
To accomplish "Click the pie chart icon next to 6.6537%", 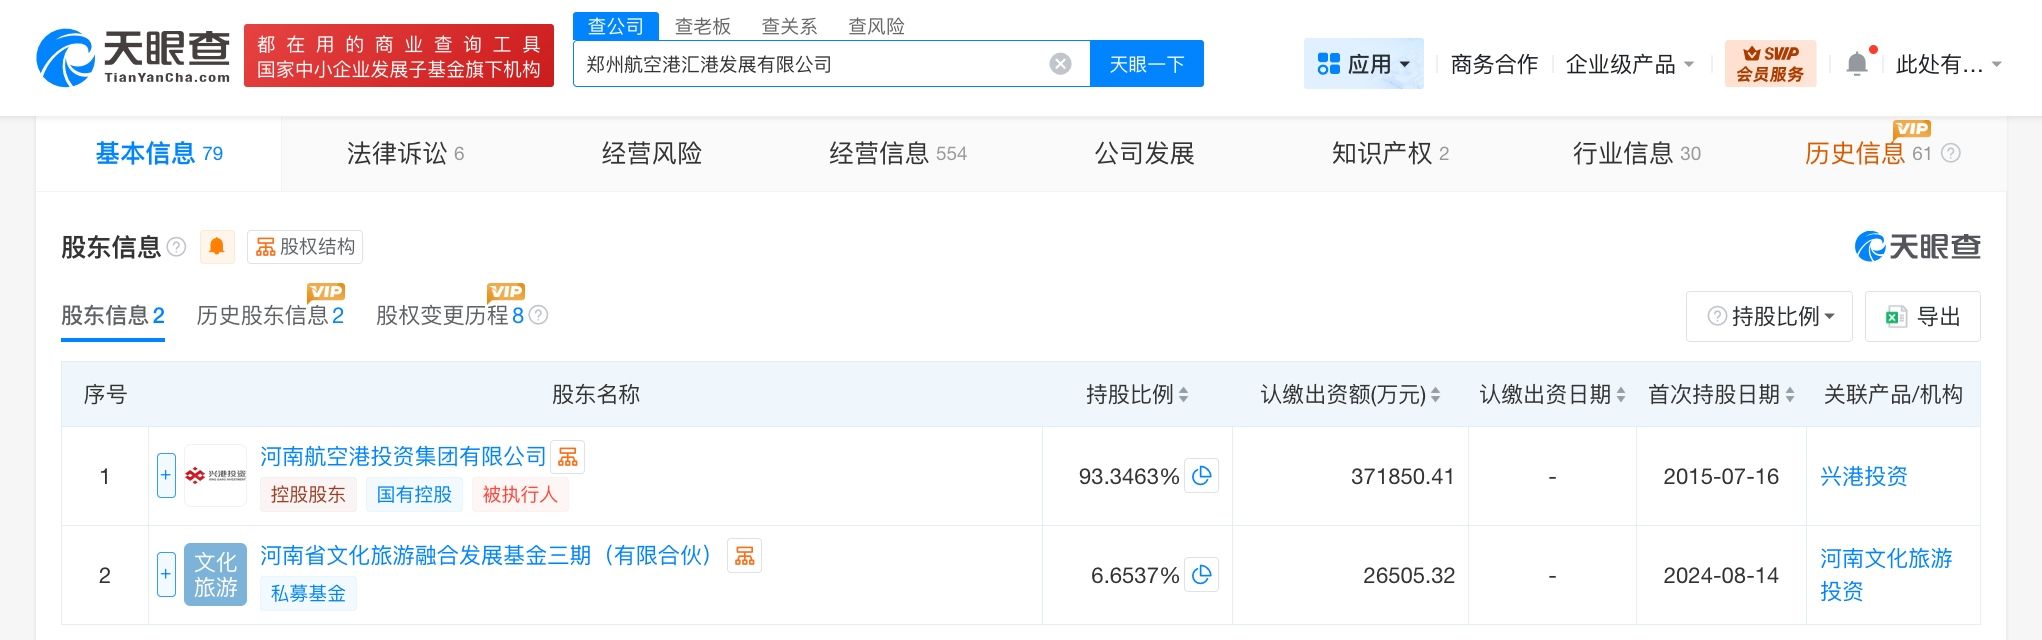I will (x=1202, y=575).
